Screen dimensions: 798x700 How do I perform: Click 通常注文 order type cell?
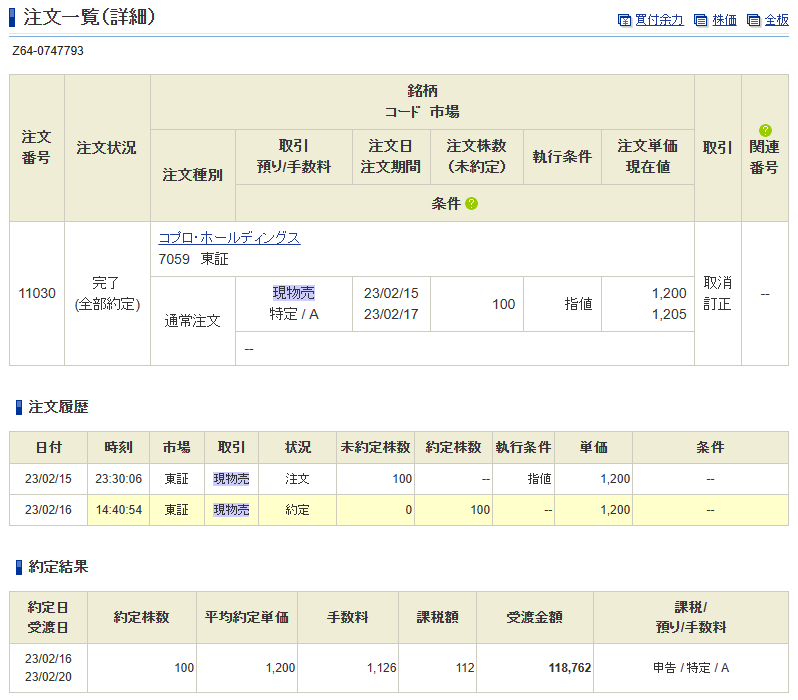192,321
